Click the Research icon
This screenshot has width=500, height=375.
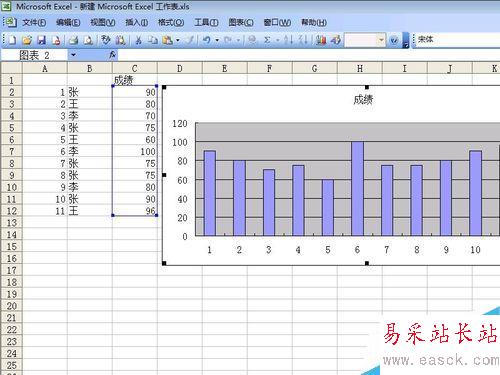point(120,40)
